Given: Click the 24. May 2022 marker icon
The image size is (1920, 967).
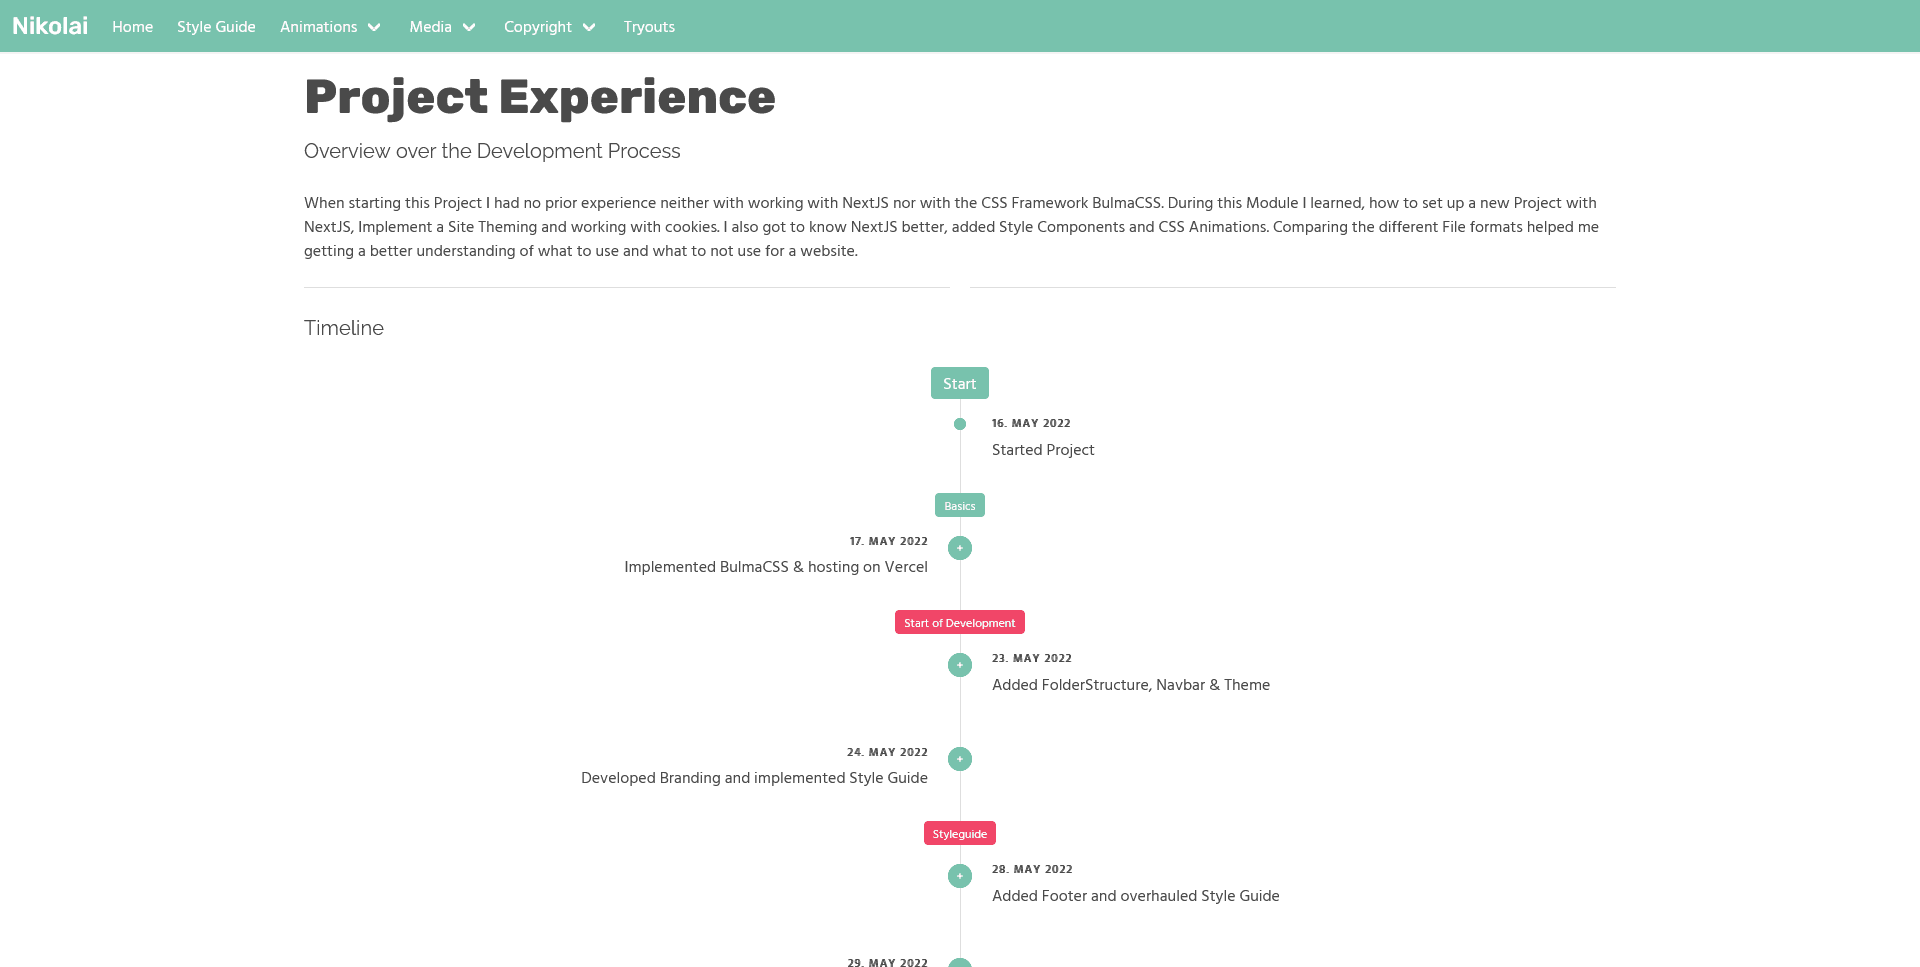Looking at the screenshot, I should pos(960,759).
